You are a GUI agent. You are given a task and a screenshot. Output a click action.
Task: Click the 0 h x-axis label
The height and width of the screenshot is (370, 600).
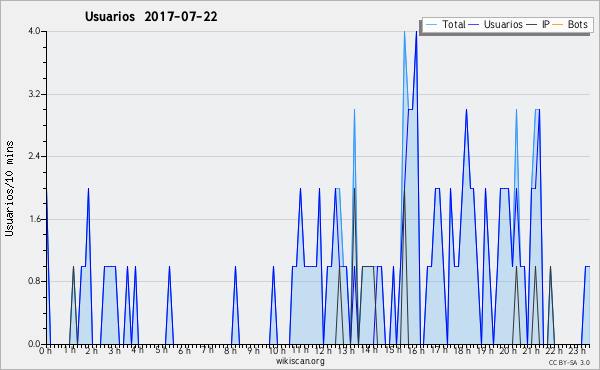click(x=45, y=351)
